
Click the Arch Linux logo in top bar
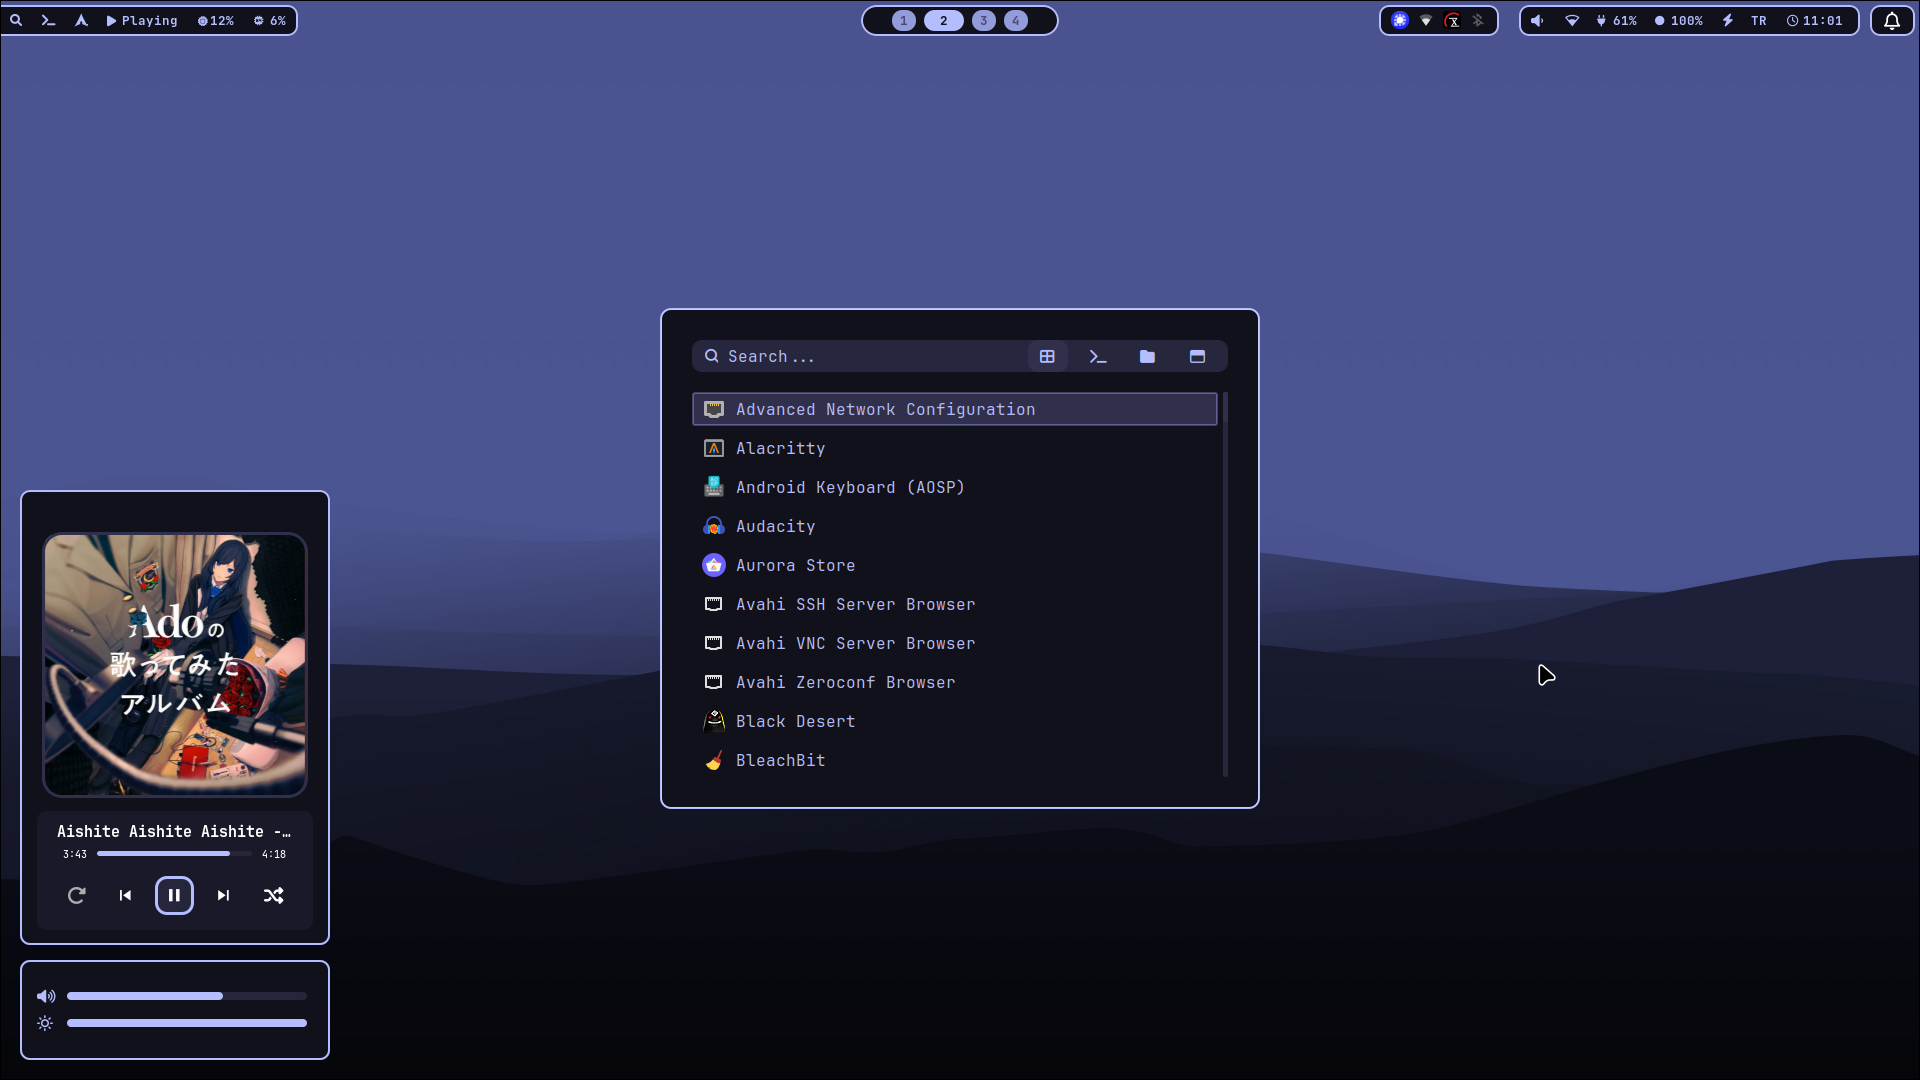81,20
